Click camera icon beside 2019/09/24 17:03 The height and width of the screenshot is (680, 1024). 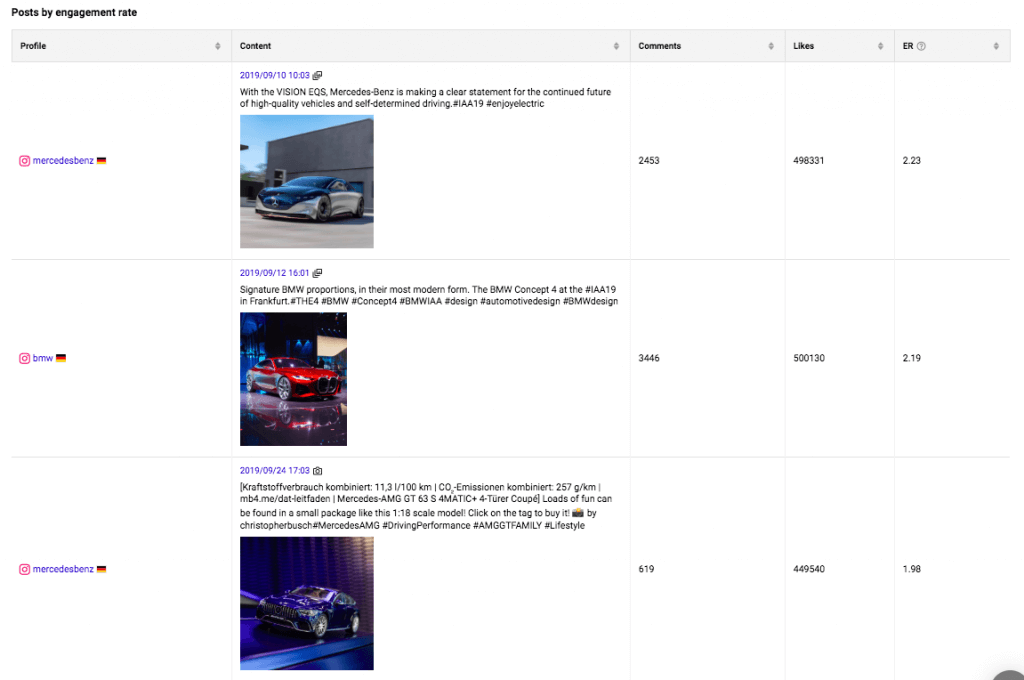[x=317, y=470]
